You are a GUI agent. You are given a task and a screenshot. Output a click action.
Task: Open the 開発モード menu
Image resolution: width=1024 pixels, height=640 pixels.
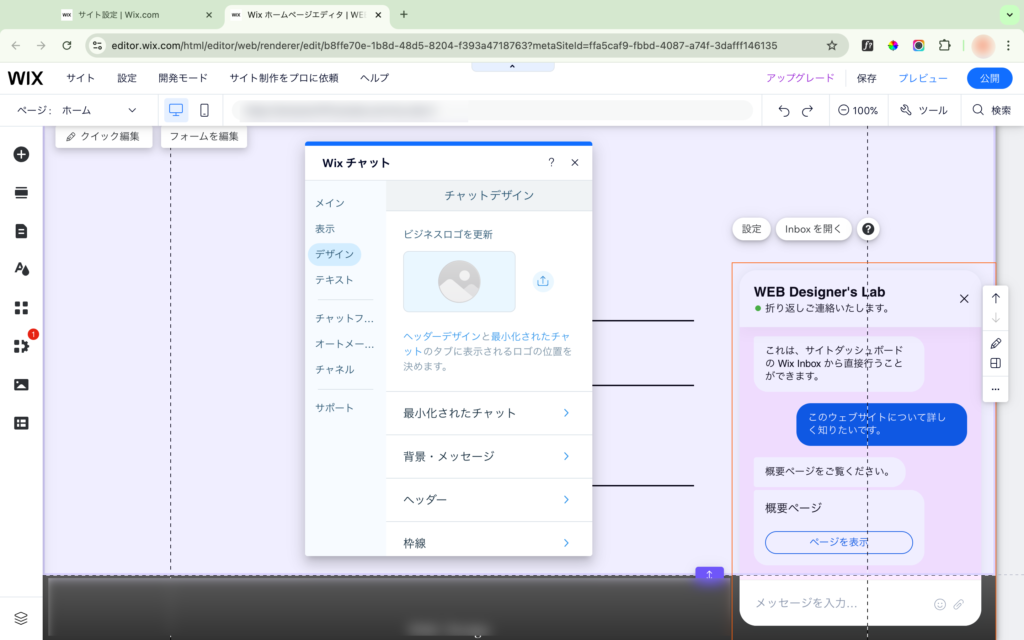click(x=183, y=78)
